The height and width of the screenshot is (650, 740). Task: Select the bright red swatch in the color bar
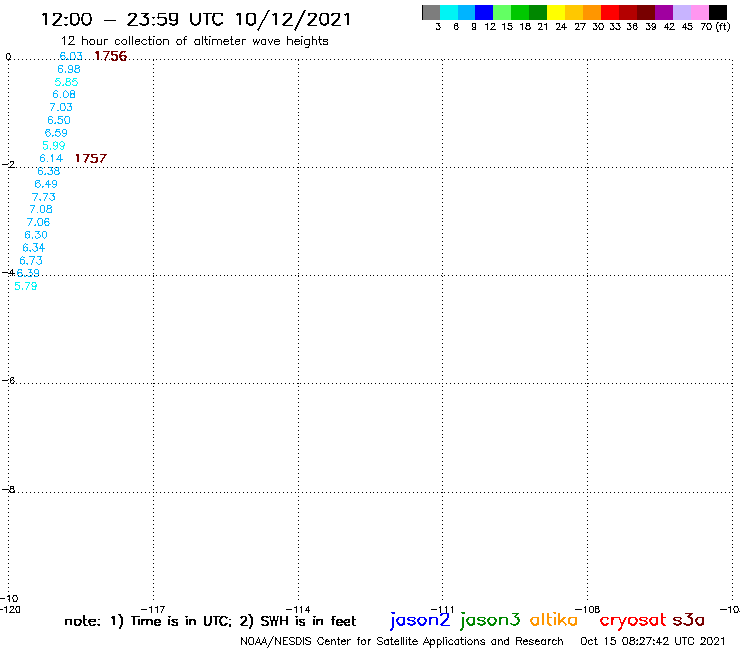pyautogui.click(x=610, y=13)
